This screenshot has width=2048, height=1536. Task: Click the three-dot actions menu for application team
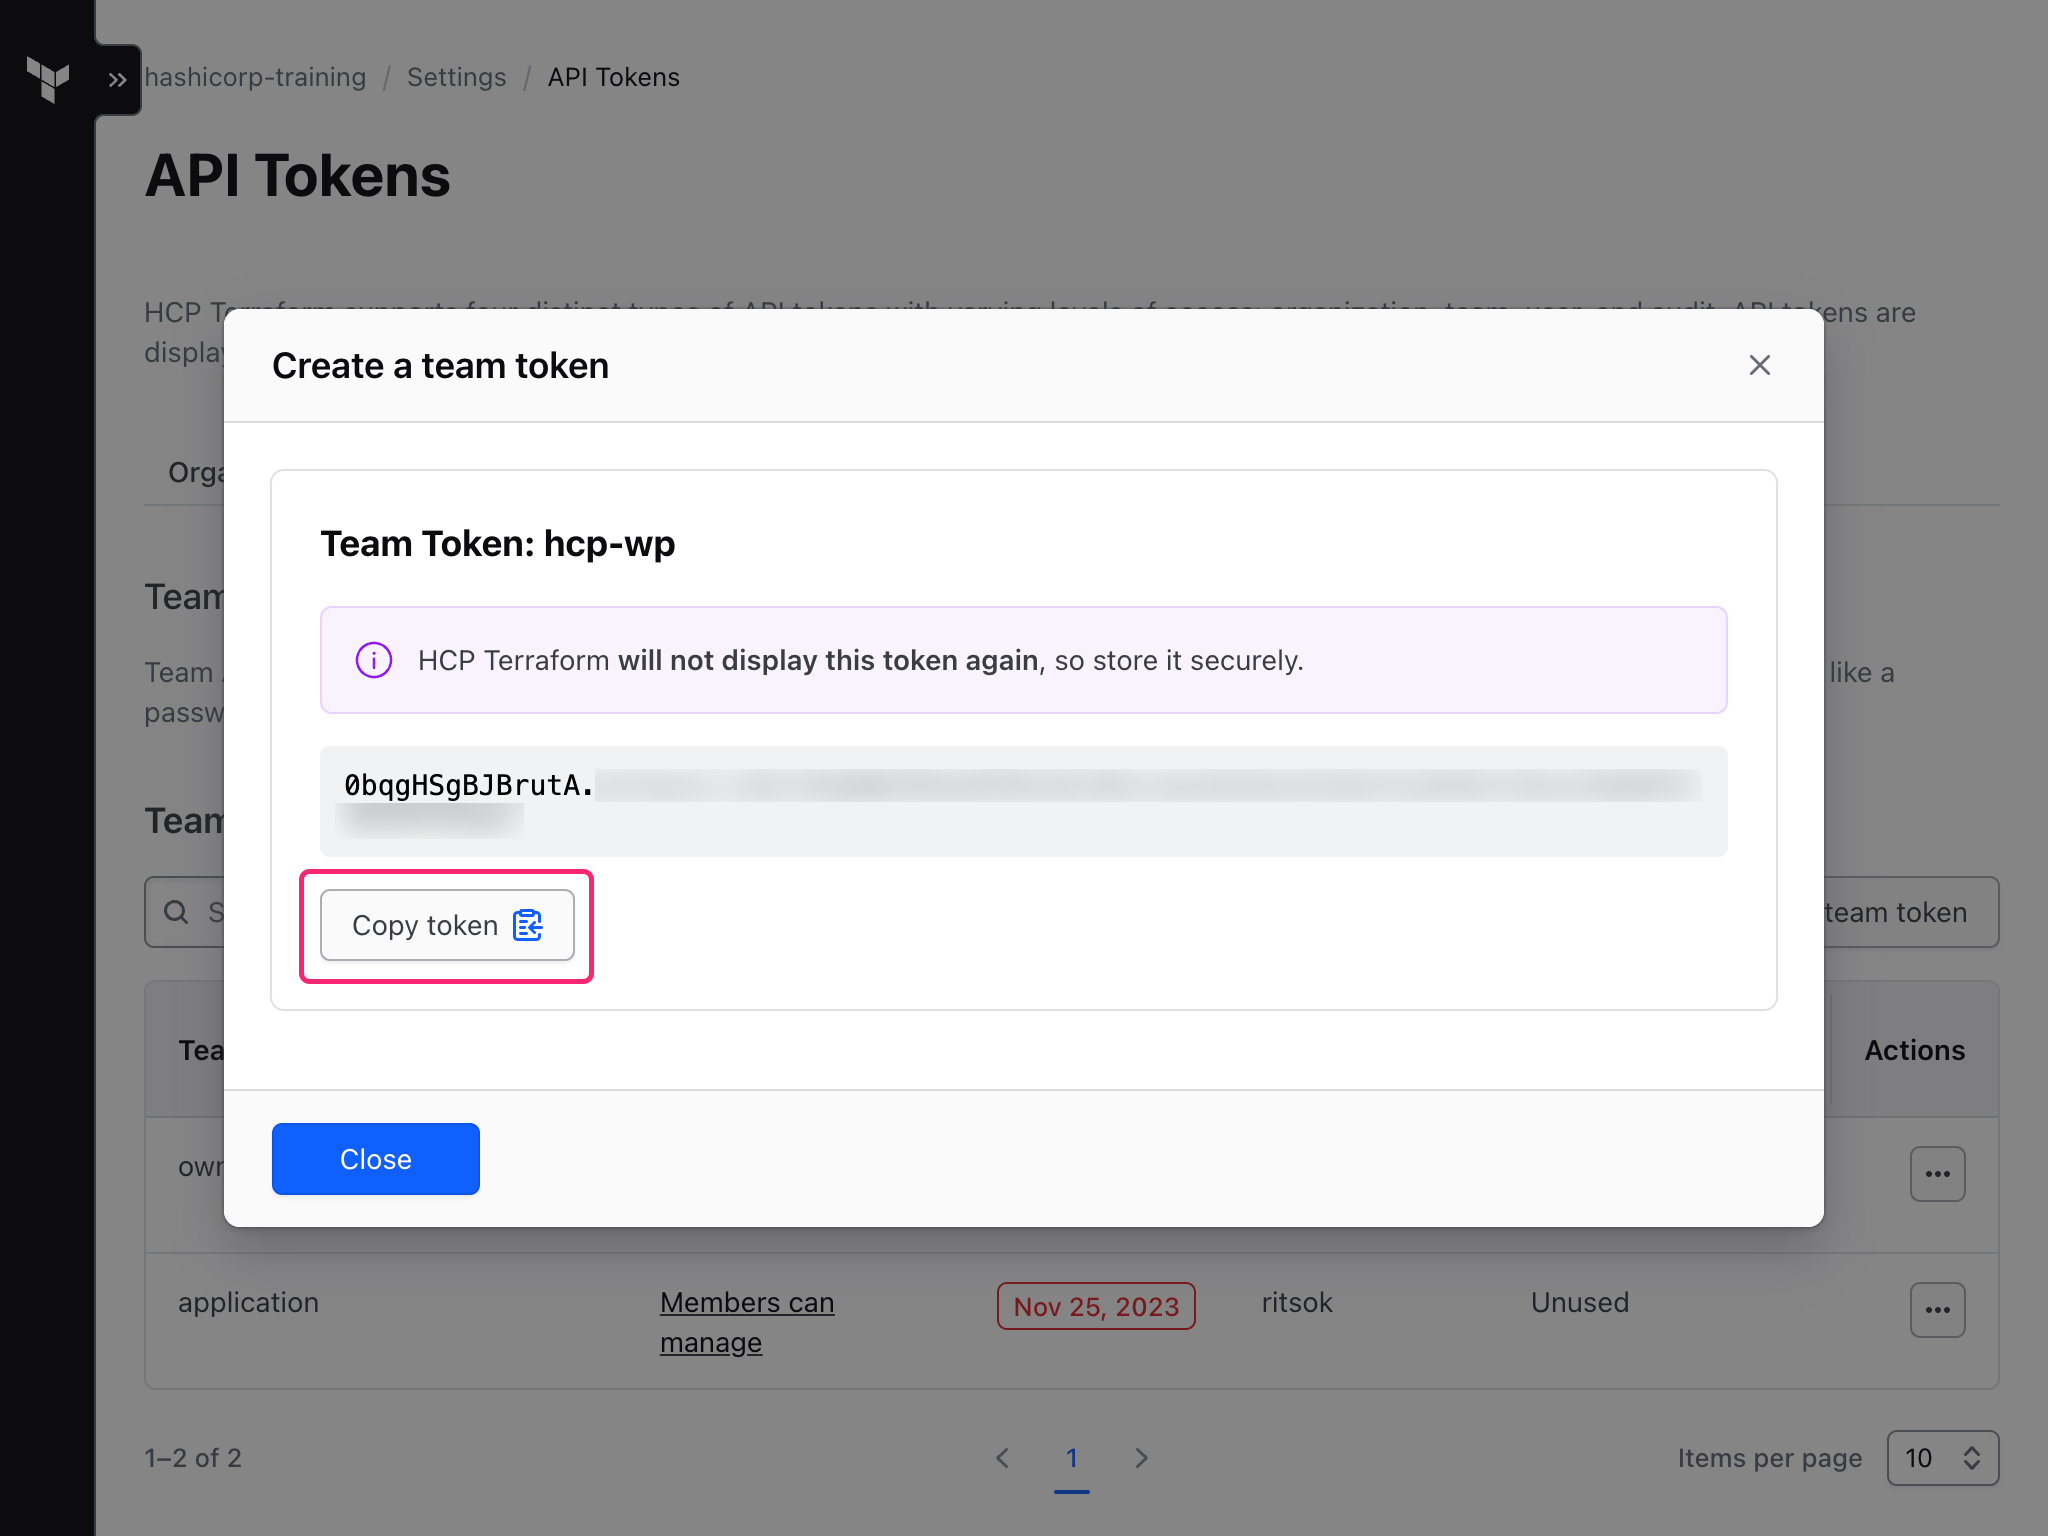pyautogui.click(x=1938, y=1307)
